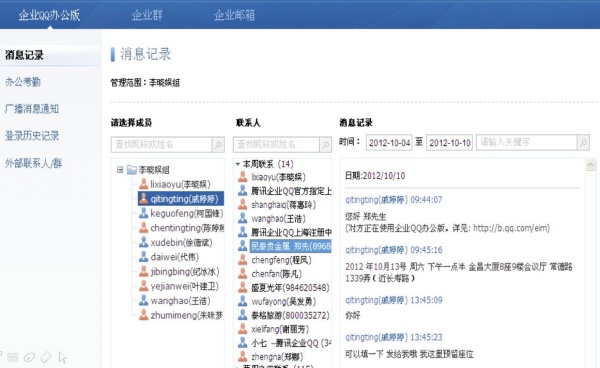Click lixiaoyu member avatar icon
This screenshot has width=600, height=368.
(x=143, y=184)
